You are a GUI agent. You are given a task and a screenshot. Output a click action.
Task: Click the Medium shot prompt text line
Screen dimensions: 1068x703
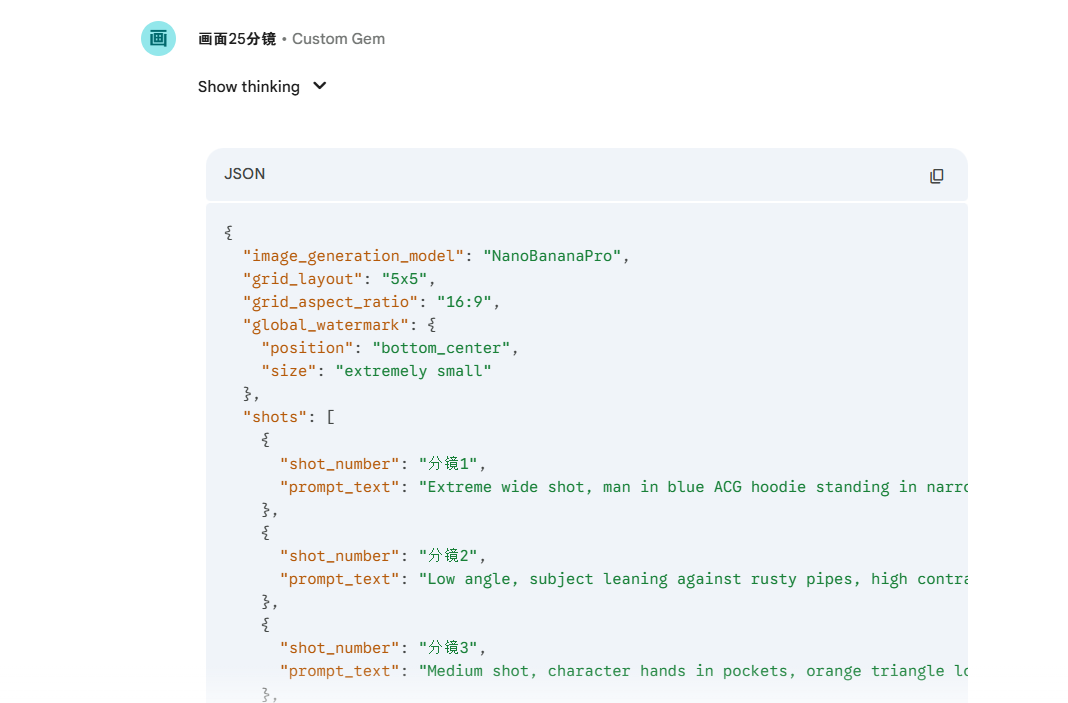pyautogui.click(x=693, y=671)
